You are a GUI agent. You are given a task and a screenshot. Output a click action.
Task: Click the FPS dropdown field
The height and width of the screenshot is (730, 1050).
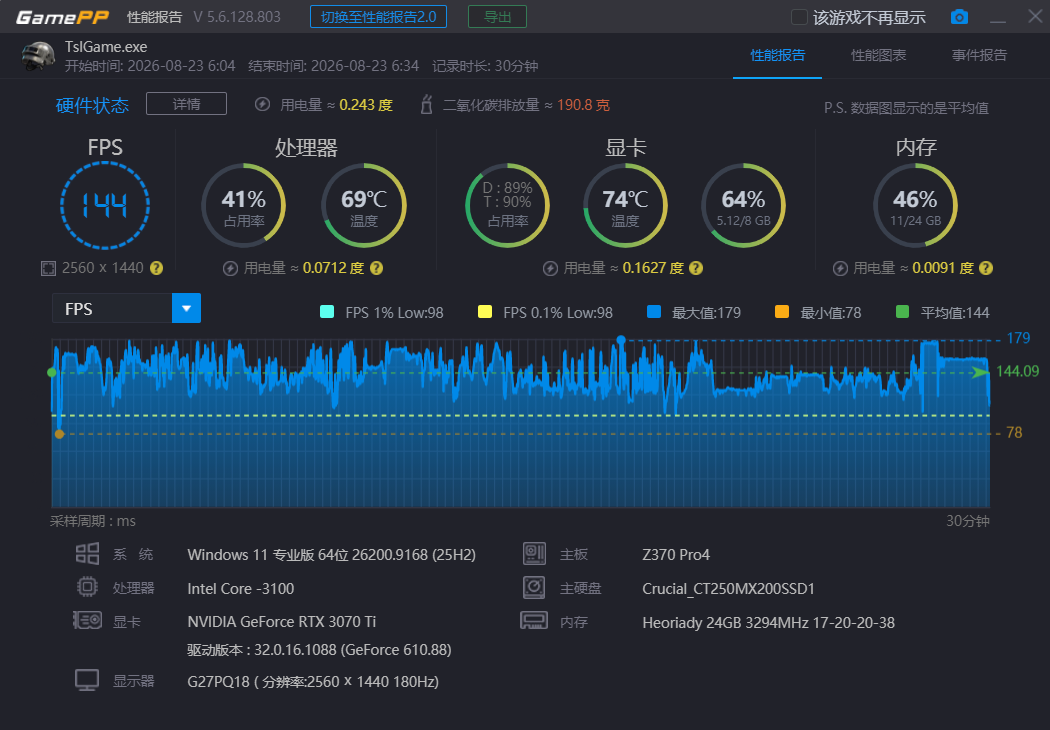coord(127,308)
